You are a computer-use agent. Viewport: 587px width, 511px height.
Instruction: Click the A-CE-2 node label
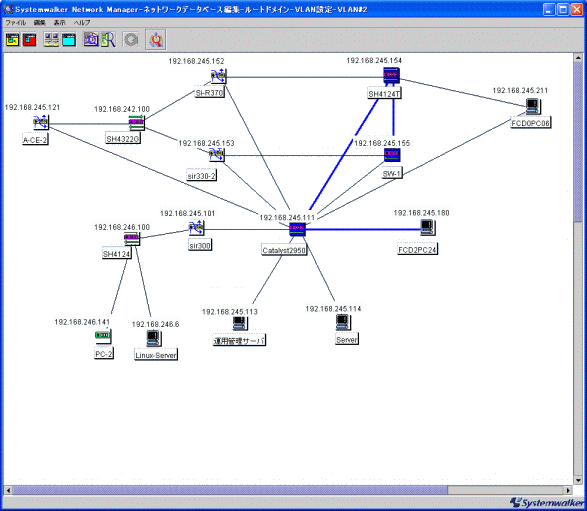click(35, 140)
